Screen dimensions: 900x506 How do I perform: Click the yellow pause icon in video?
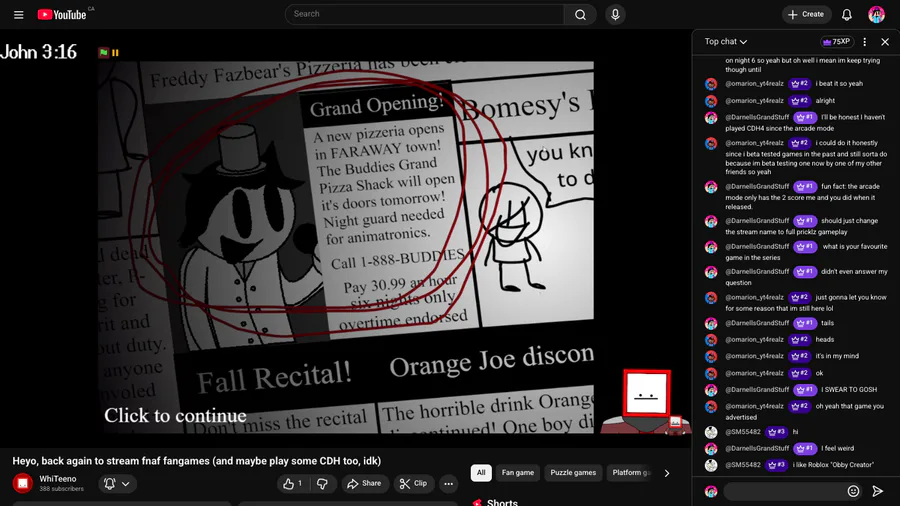pos(115,53)
